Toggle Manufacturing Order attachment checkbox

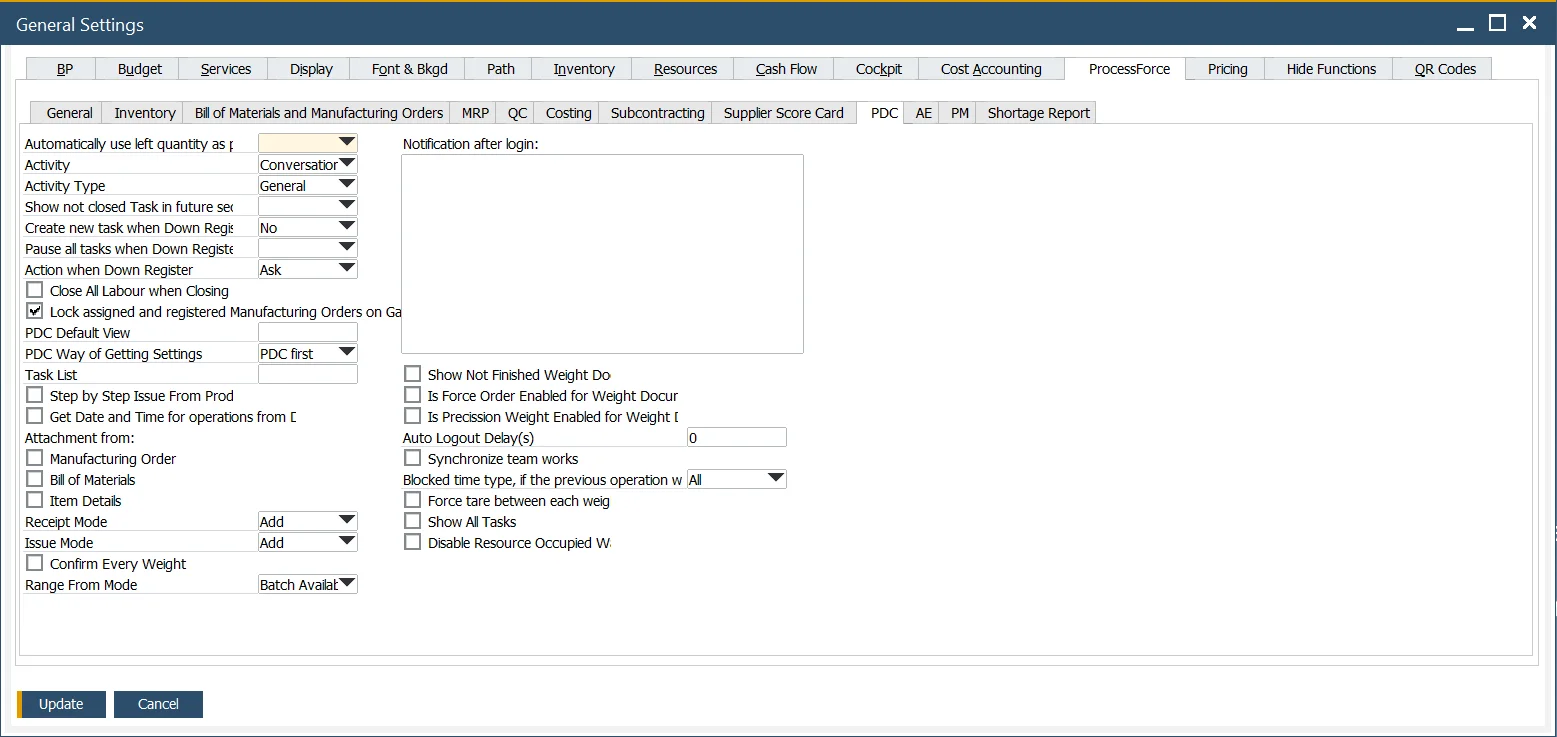tap(35, 458)
